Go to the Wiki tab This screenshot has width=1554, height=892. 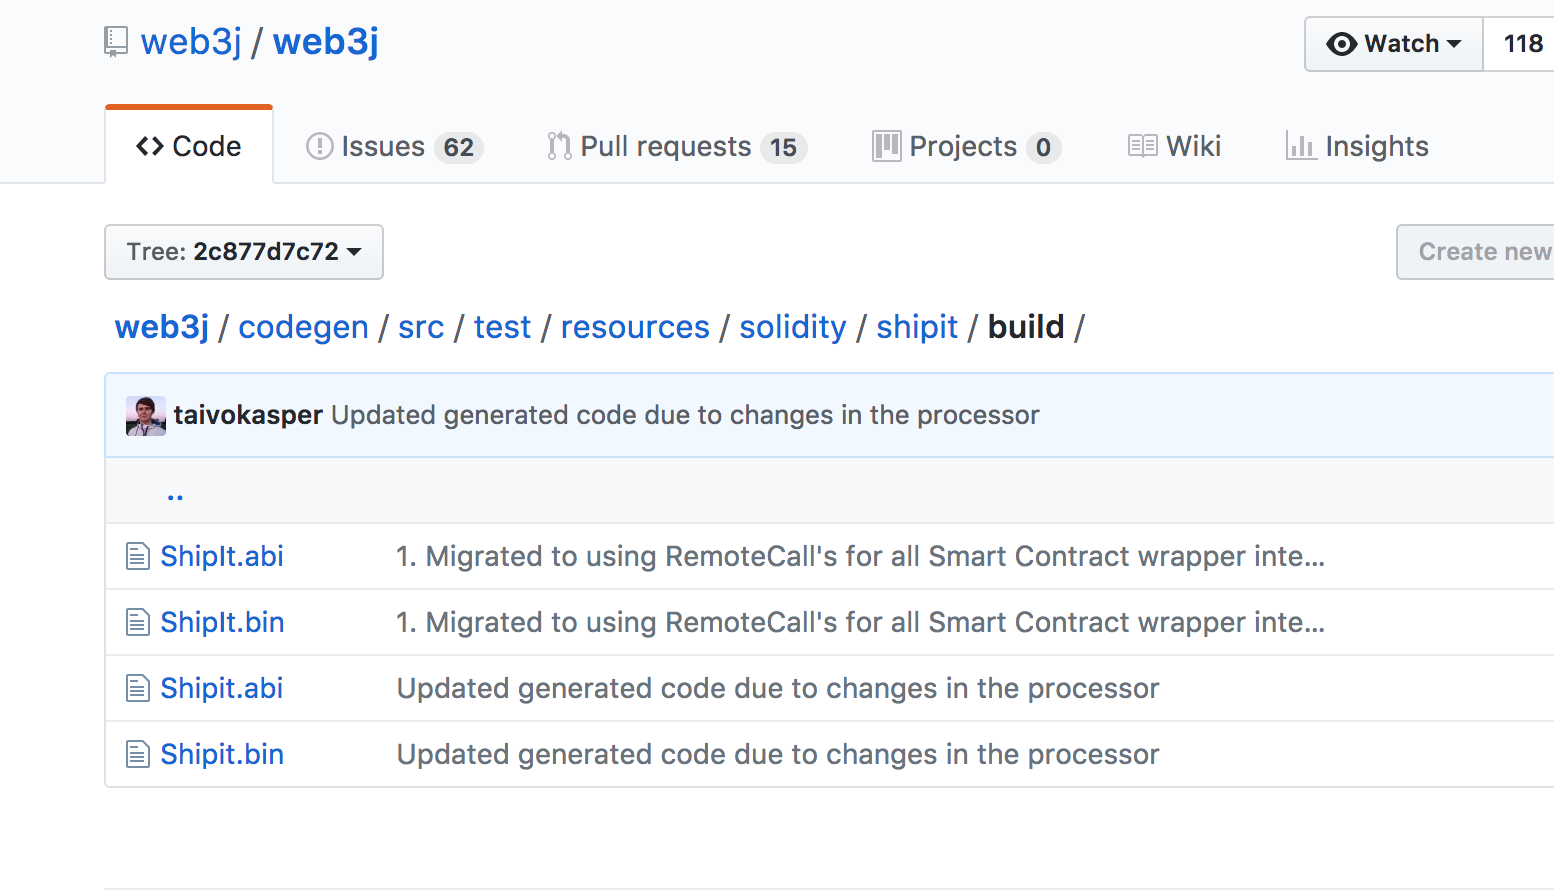point(1174,147)
